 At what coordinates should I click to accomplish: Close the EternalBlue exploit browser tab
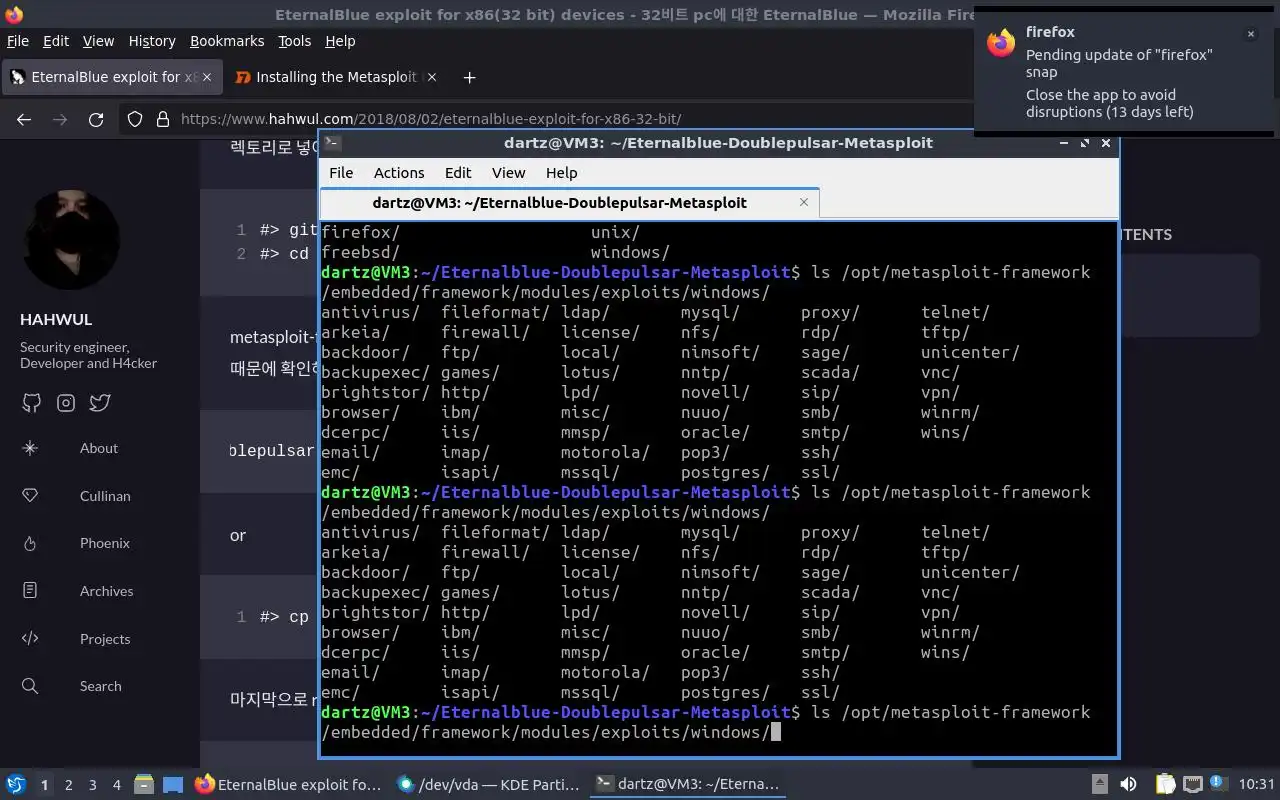[207, 77]
